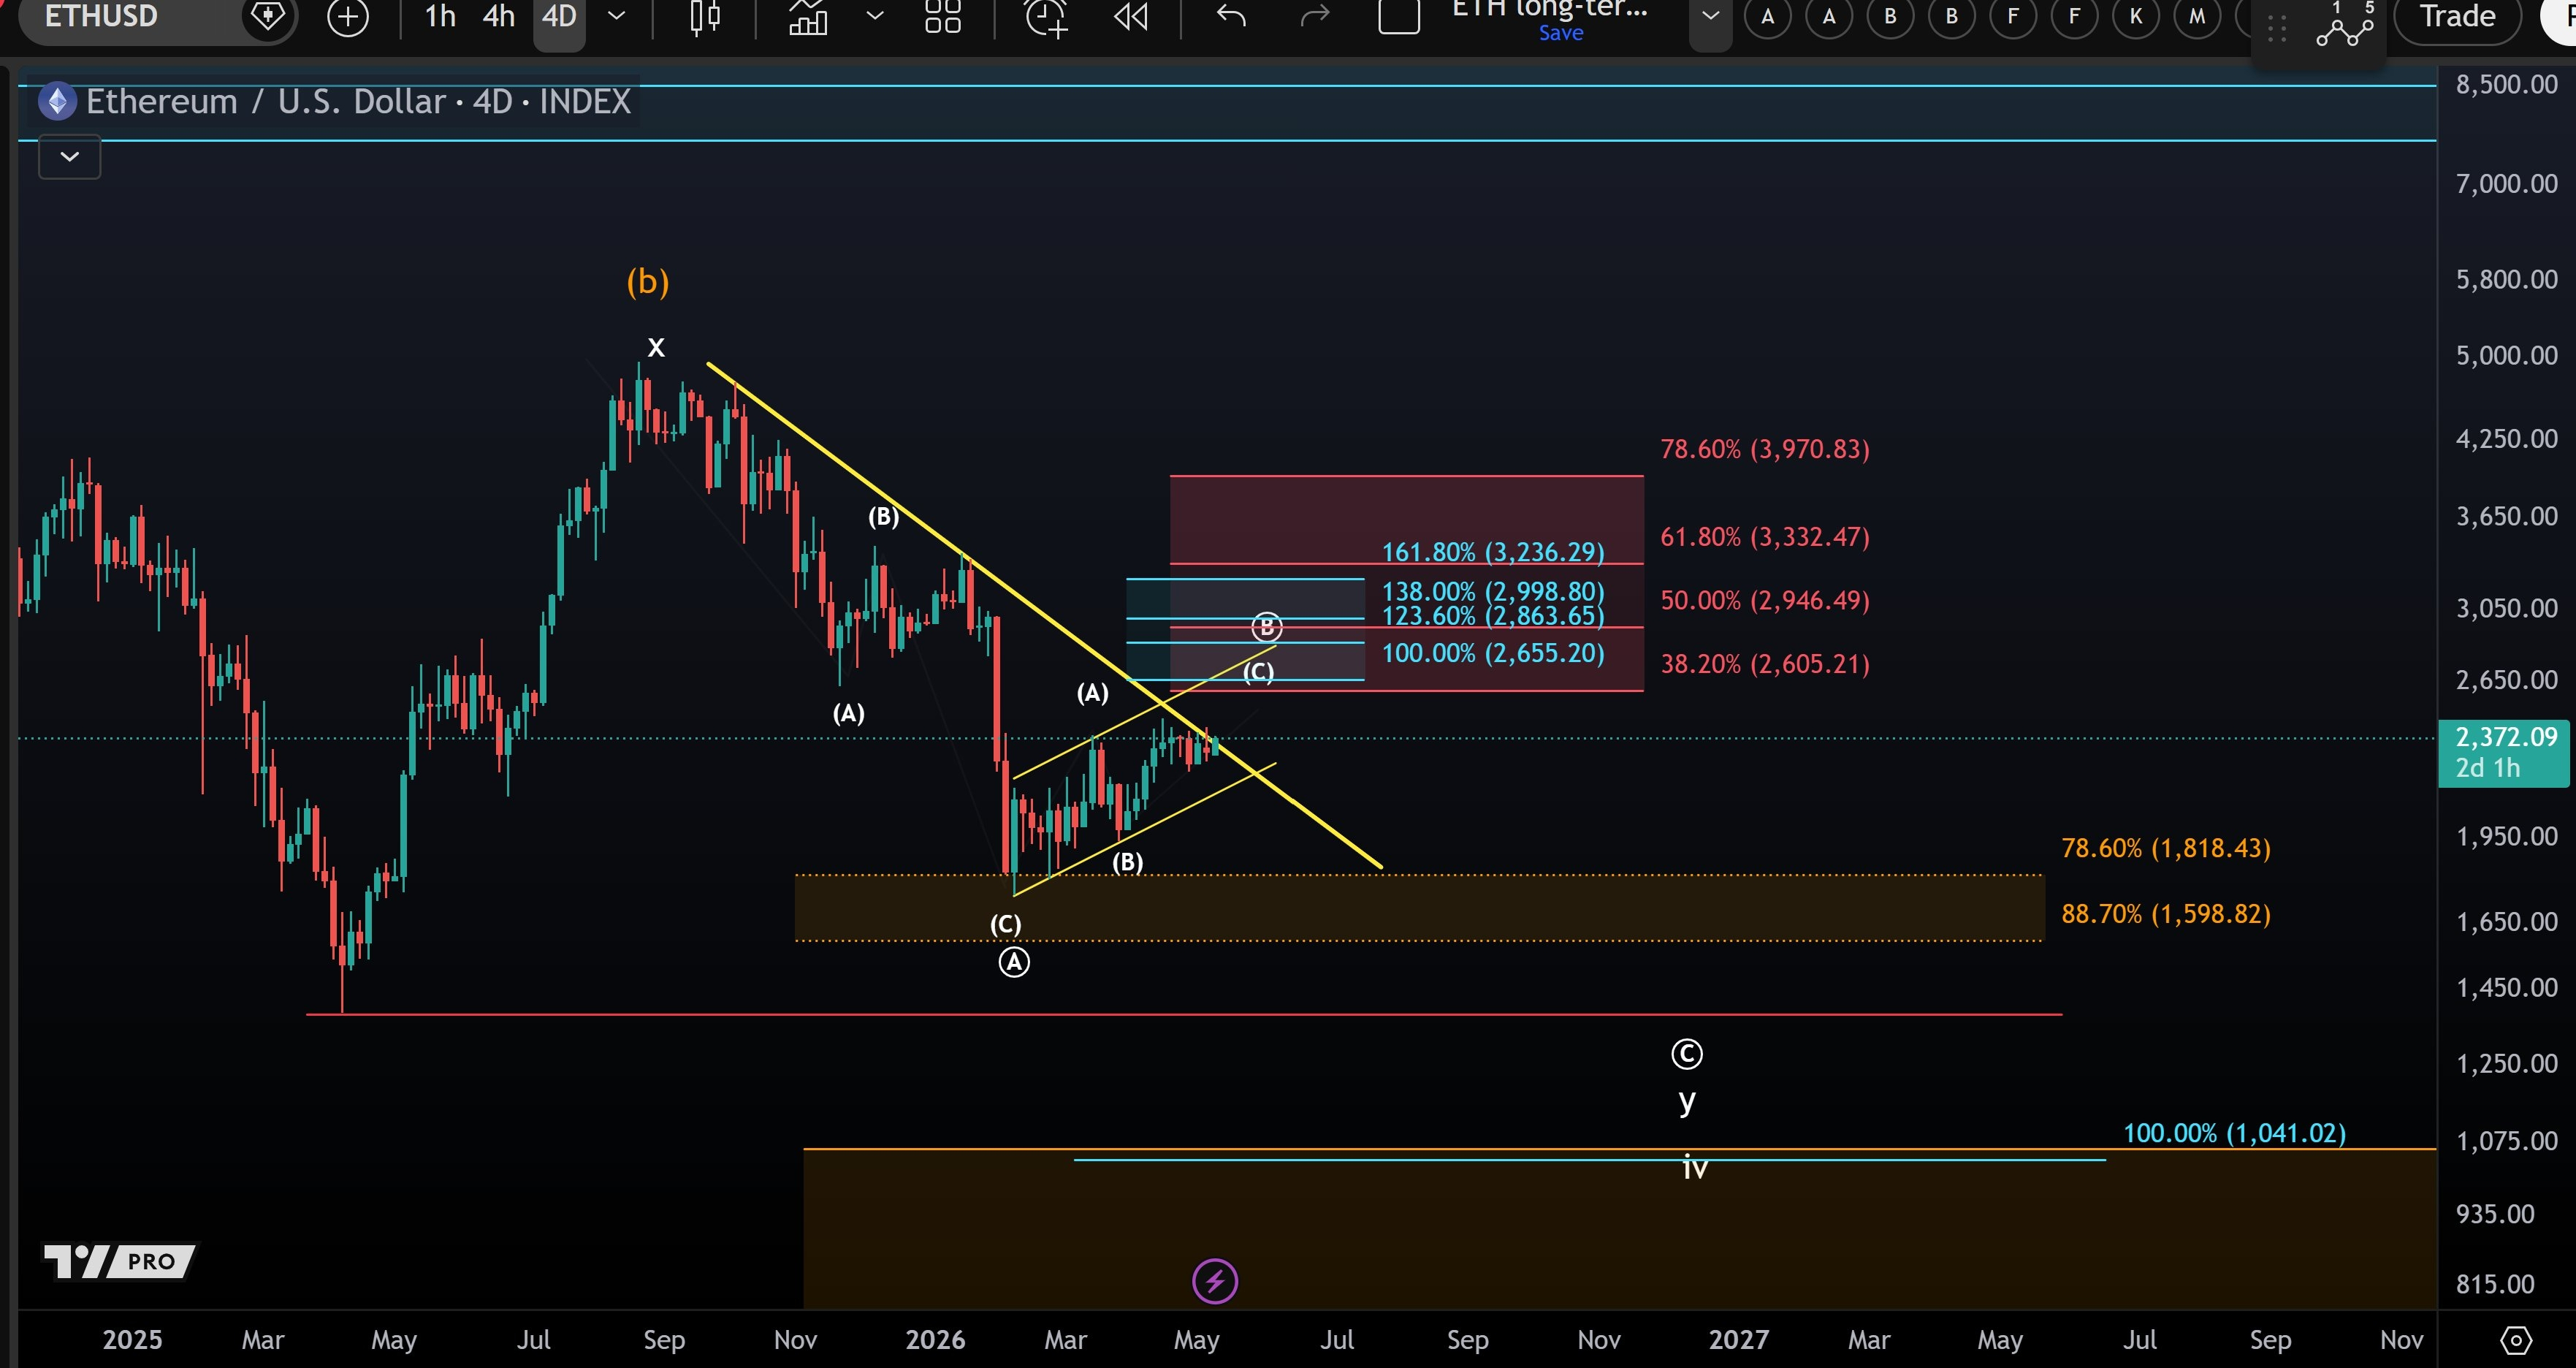Click the Ethereum / U.S. Dollar chart title
Image resolution: width=2576 pixels, height=1368 pixels.
tap(358, 101)
